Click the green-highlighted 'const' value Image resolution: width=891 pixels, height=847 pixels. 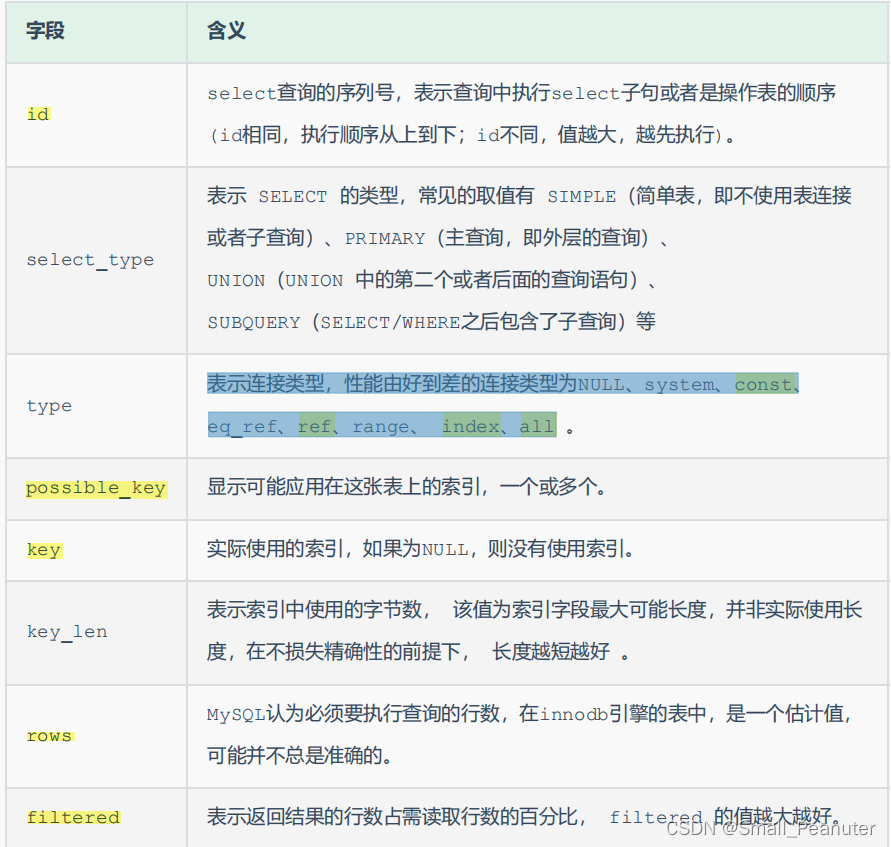coord(763,385)
